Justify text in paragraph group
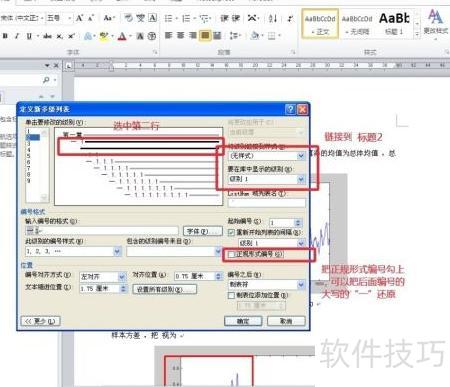This screenshot has height=387, width=450. click(205, 35)
